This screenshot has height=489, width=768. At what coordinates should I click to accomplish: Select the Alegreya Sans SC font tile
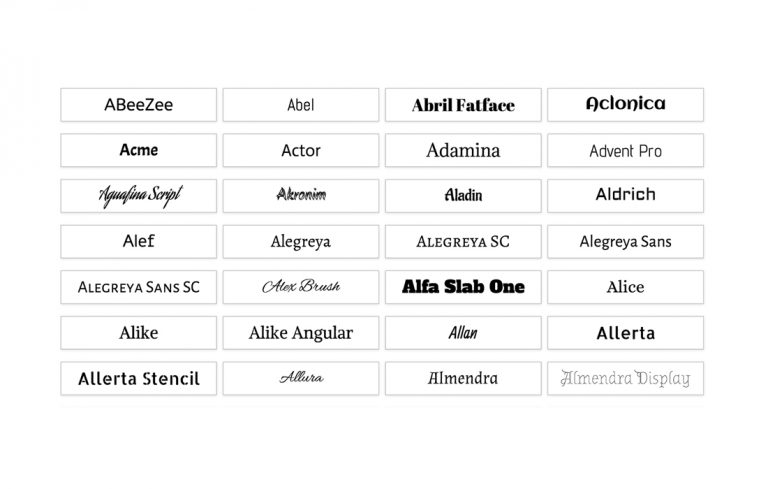[x=139, y=287]
